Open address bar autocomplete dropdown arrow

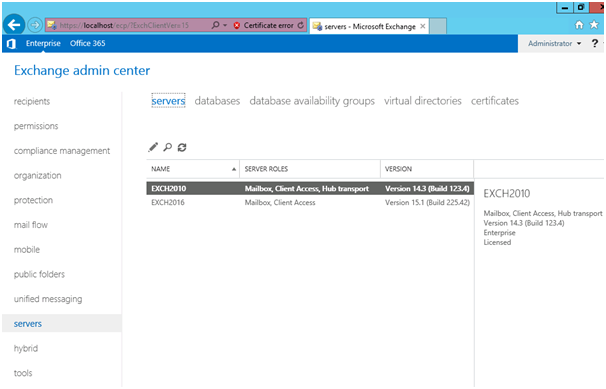coord(225,25)
